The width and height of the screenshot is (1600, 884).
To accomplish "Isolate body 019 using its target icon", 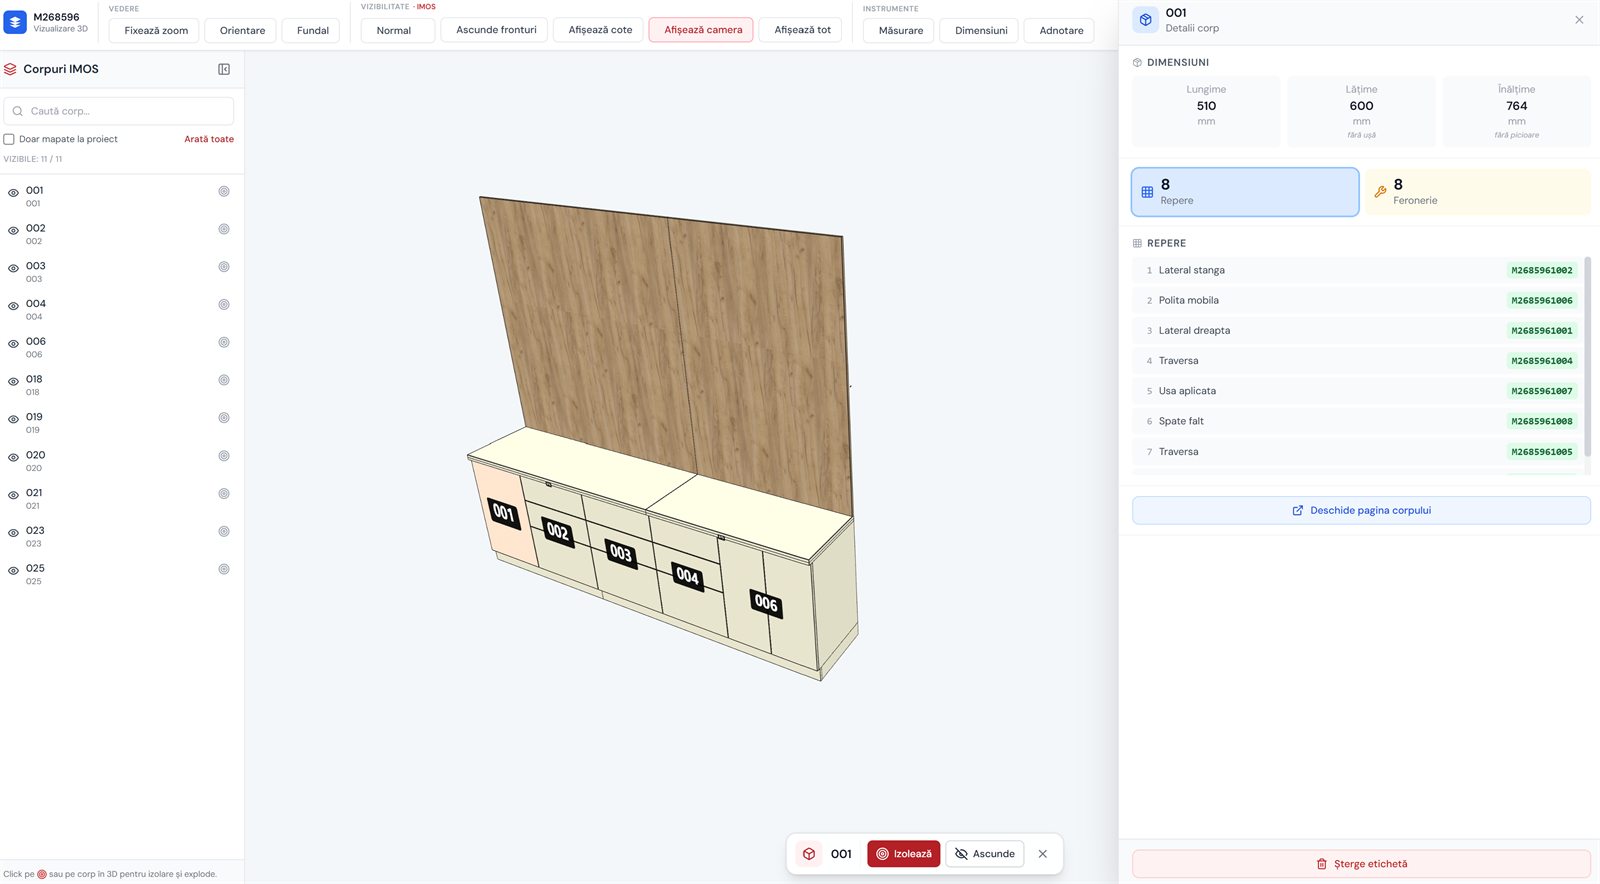I will 224,418.
